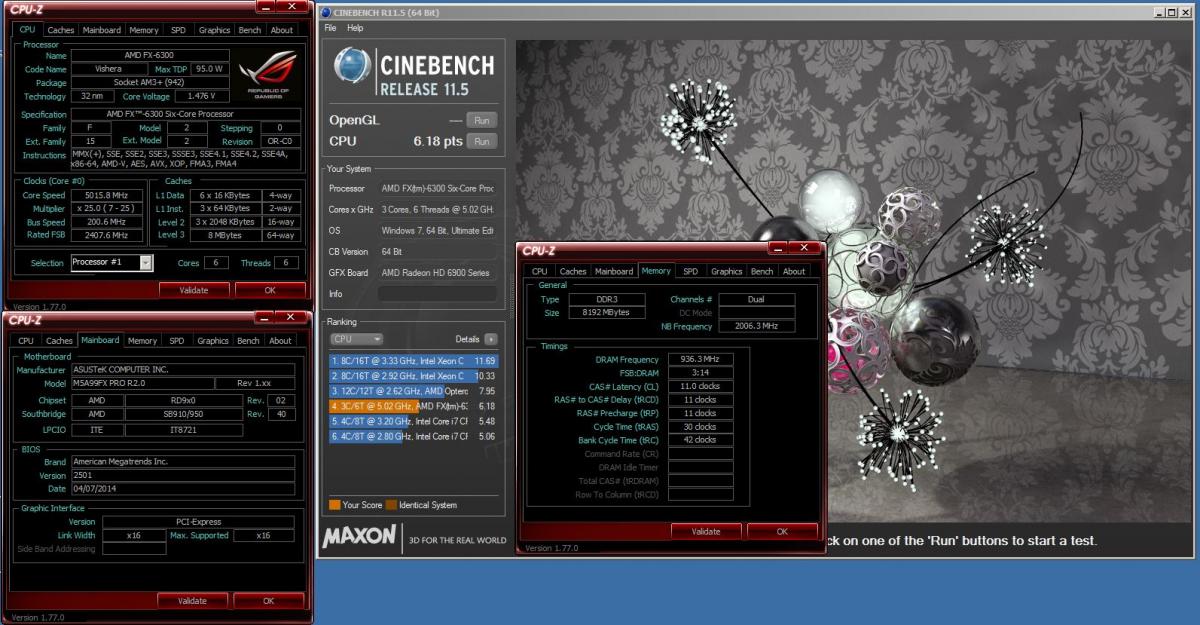1200x625 pixels.
Task: Select the orange 3C/6T AMD FX ranking row
Action: coord(413,406)
